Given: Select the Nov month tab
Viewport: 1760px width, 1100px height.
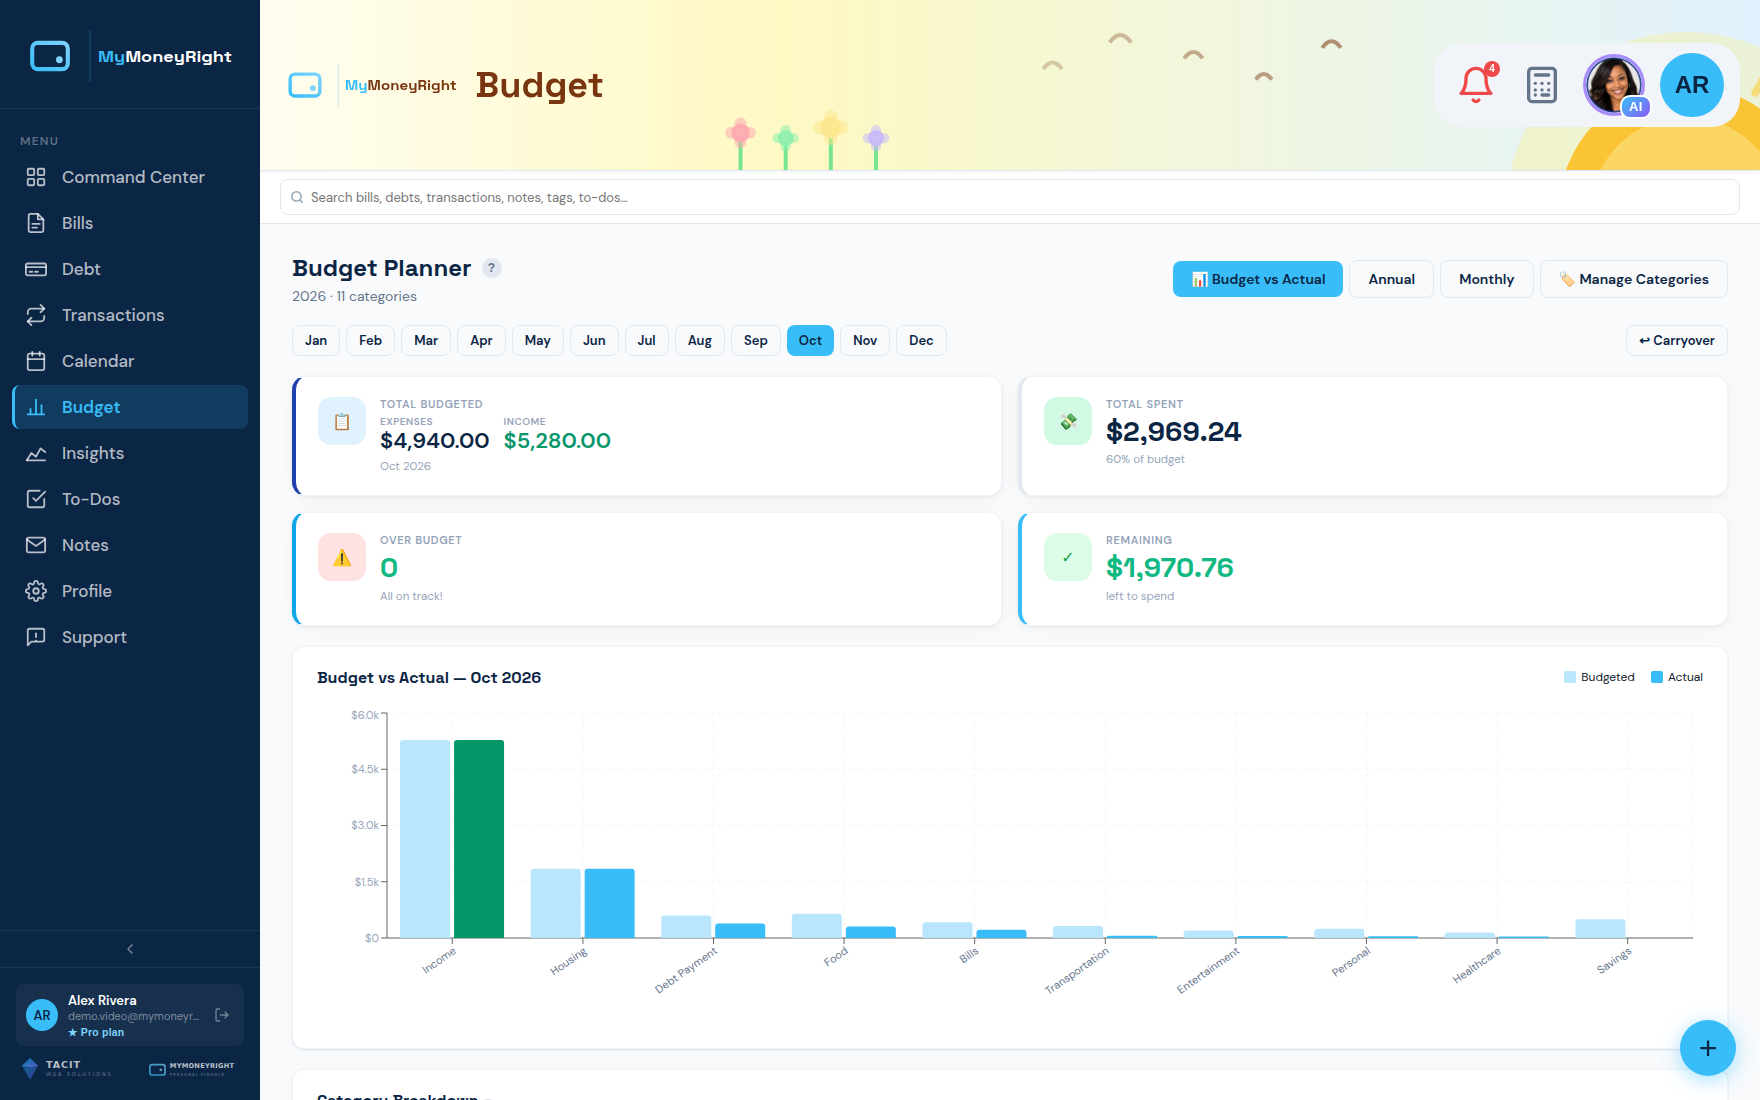Looking at the screenshot, I should (865, 340).
